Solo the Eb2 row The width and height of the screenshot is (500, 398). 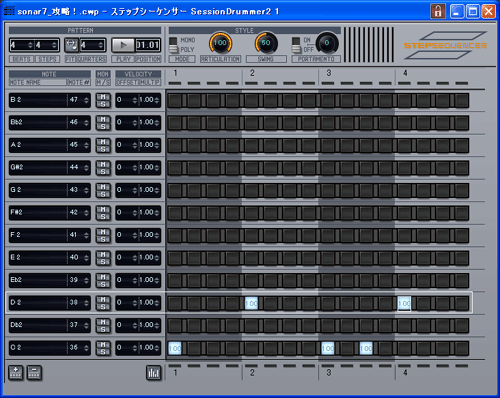[103, 284]
